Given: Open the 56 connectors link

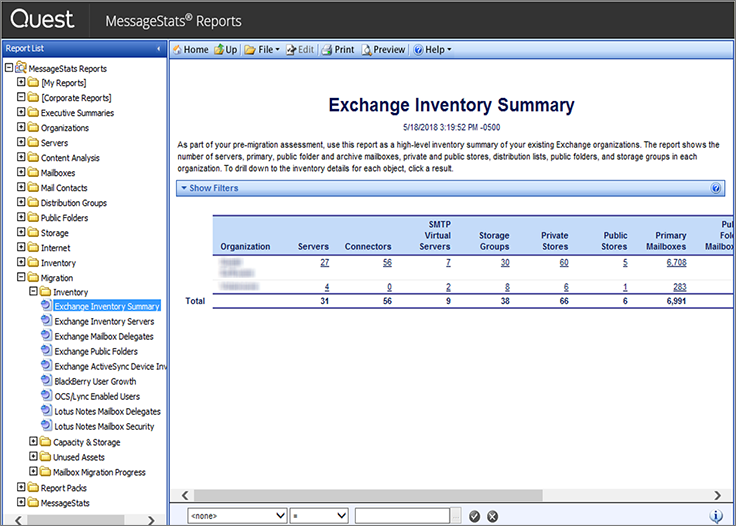Looking at the screenshot, I should [x=387, y=263].
